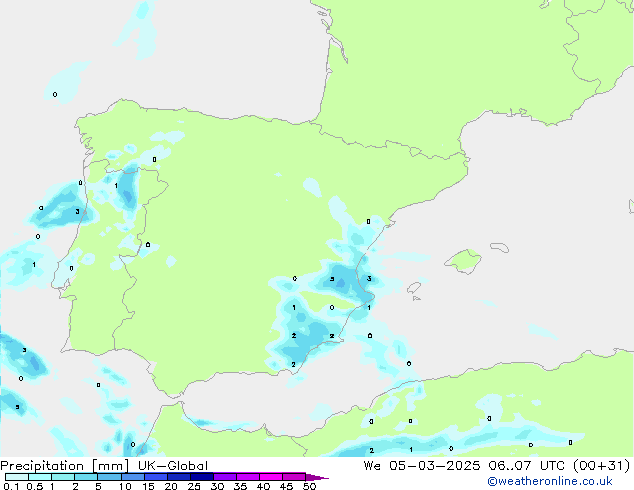Click the 40–45 mm magenta legend band
The height and width of the screenshot is (490, 634).
271,477
